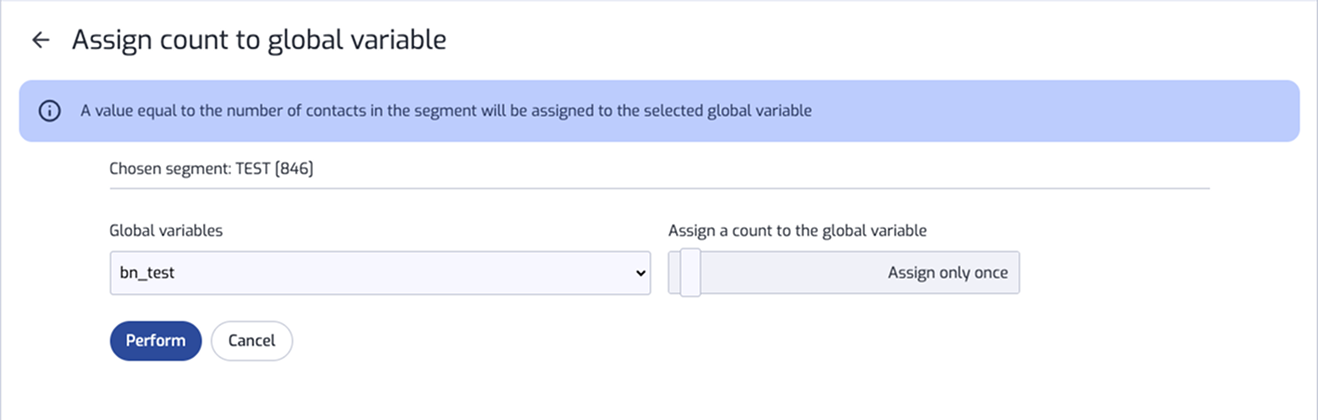The image size is (1318, 420).
Task: Open the Global variables dropdown
Action: coord(380,273)
